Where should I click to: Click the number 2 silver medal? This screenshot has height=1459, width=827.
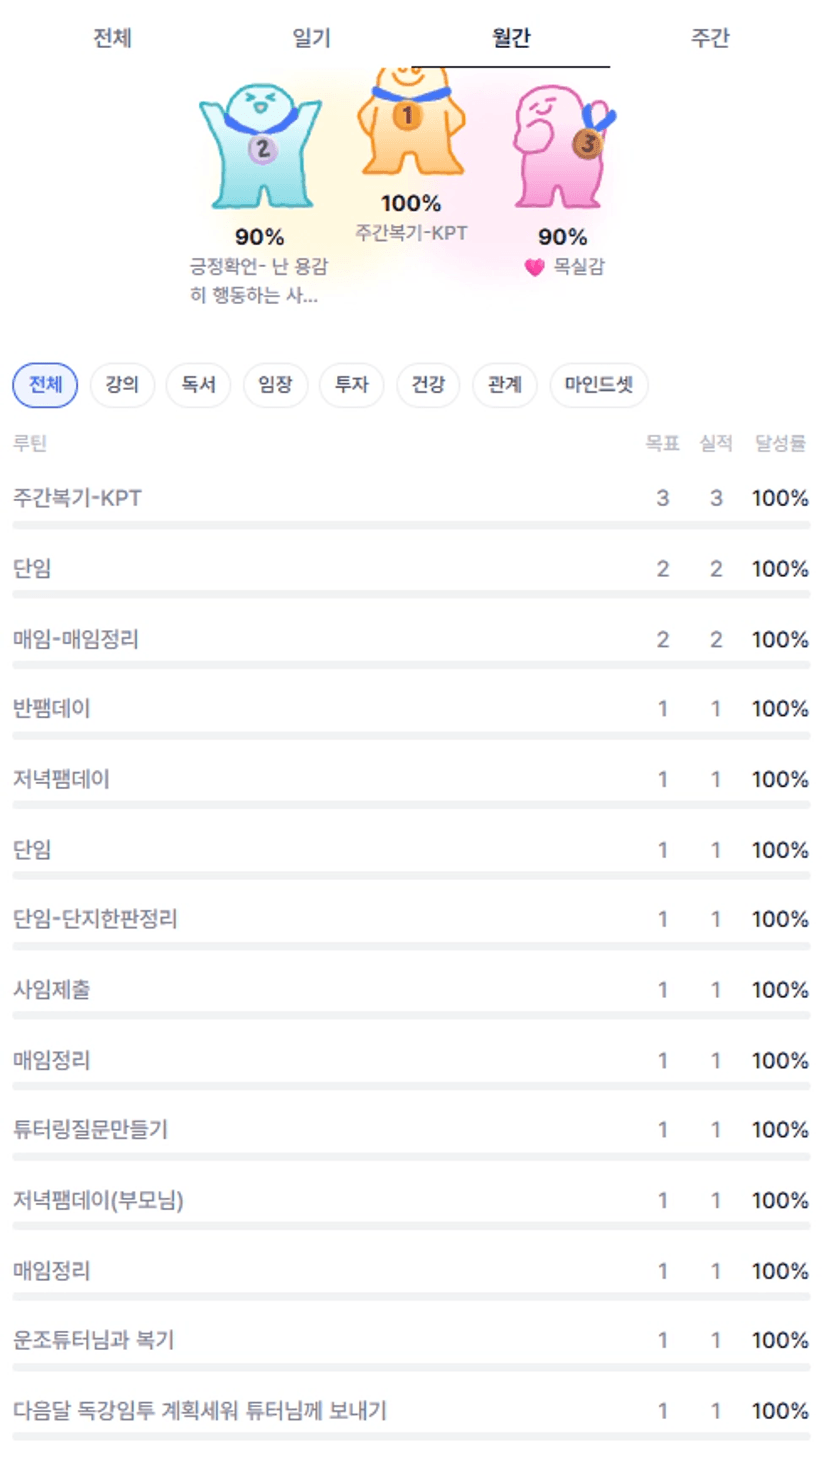click(x=262, y=149)
